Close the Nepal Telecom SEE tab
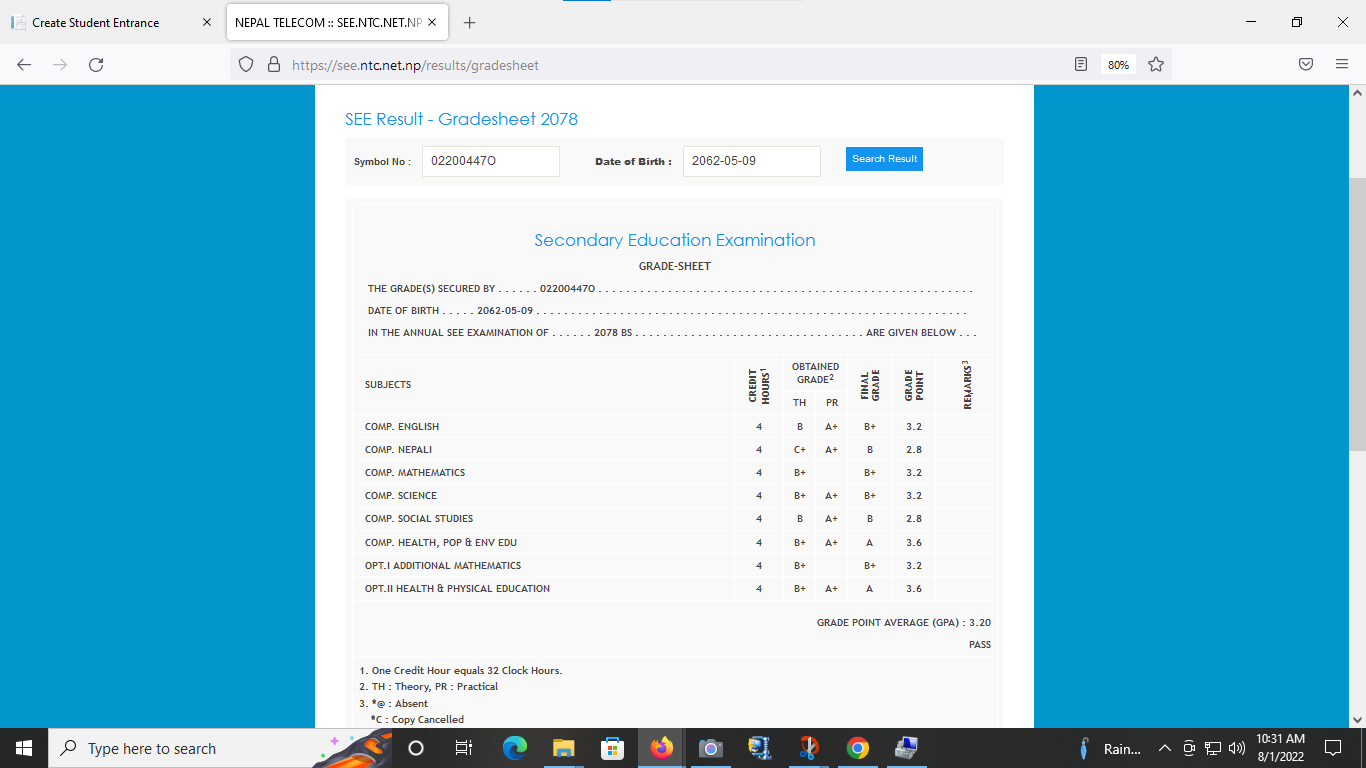Image resolution: width=1366 pixels, height=768 pixels. tap(432, 22)
